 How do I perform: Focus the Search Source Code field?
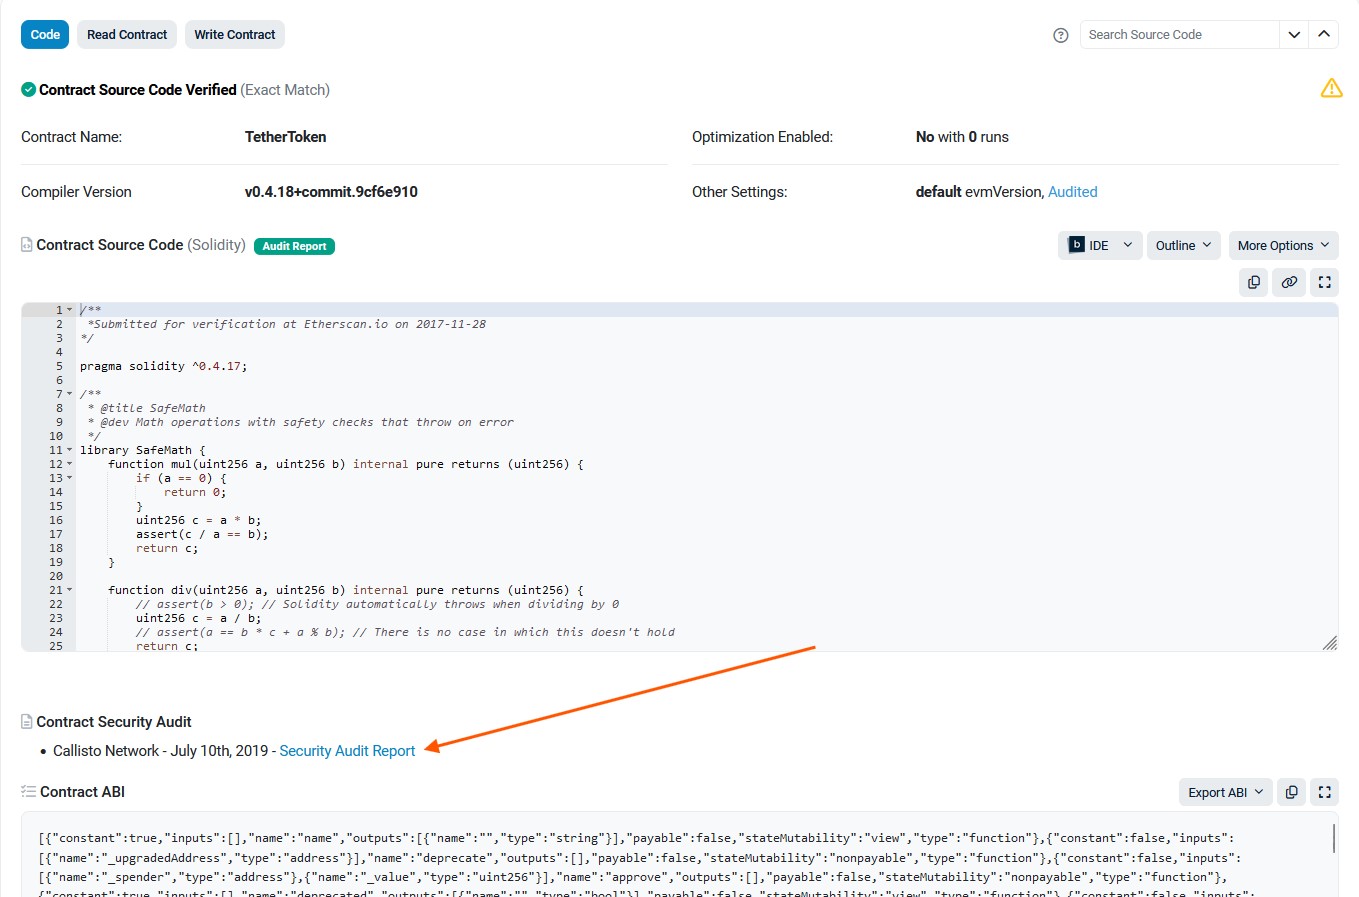1179,34
